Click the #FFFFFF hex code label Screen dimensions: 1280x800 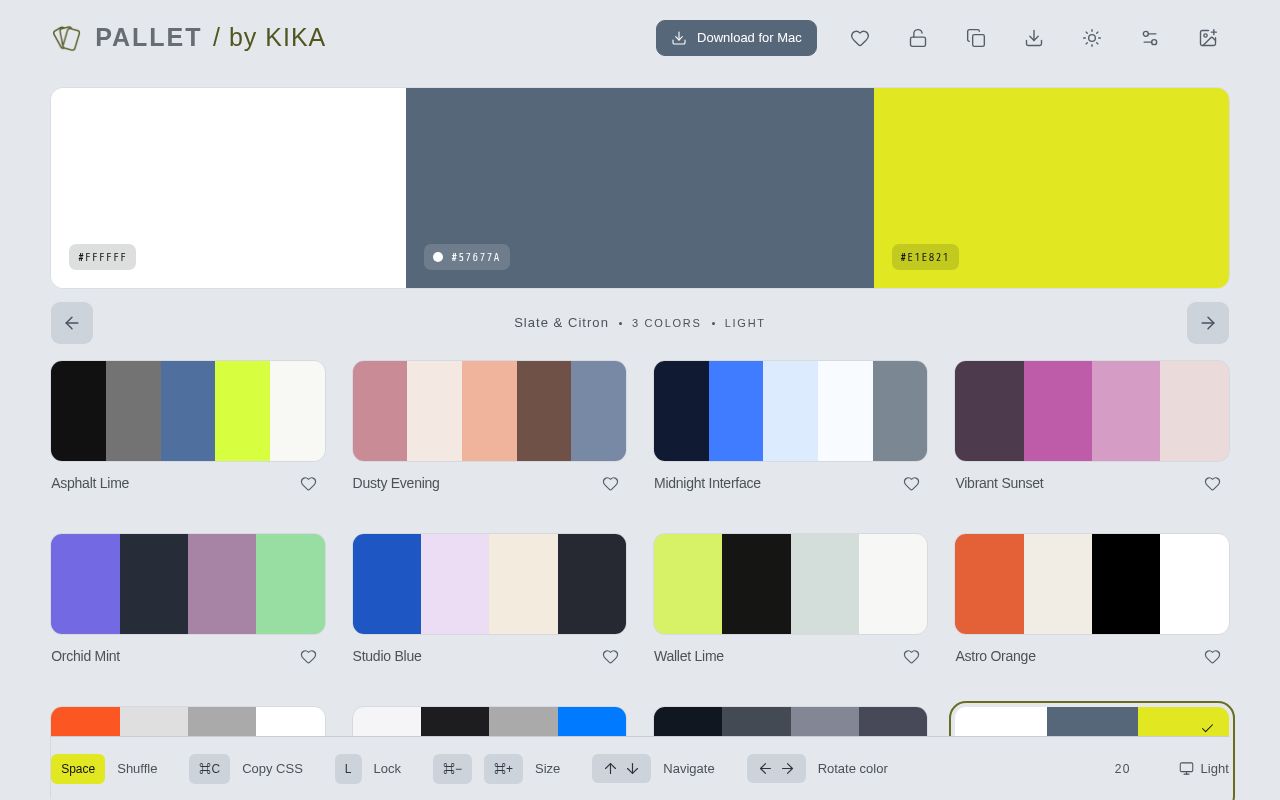(x=102, y=257)
